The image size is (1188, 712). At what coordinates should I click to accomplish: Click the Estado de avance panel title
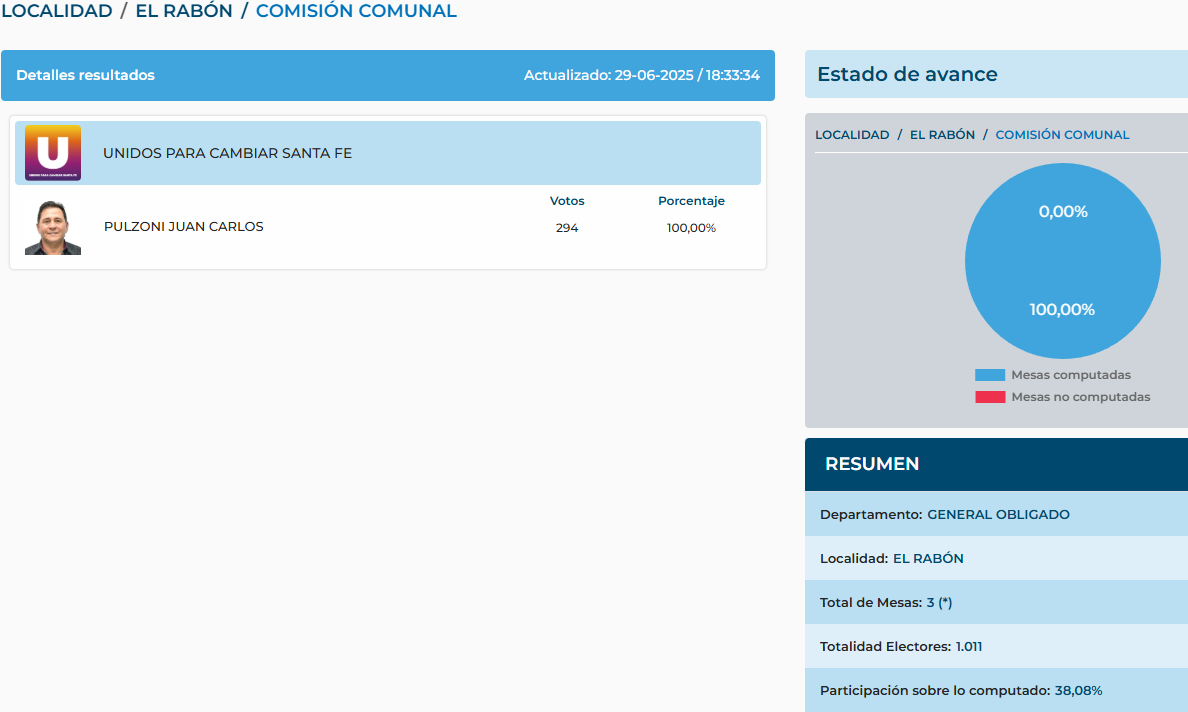click(907, 74)
